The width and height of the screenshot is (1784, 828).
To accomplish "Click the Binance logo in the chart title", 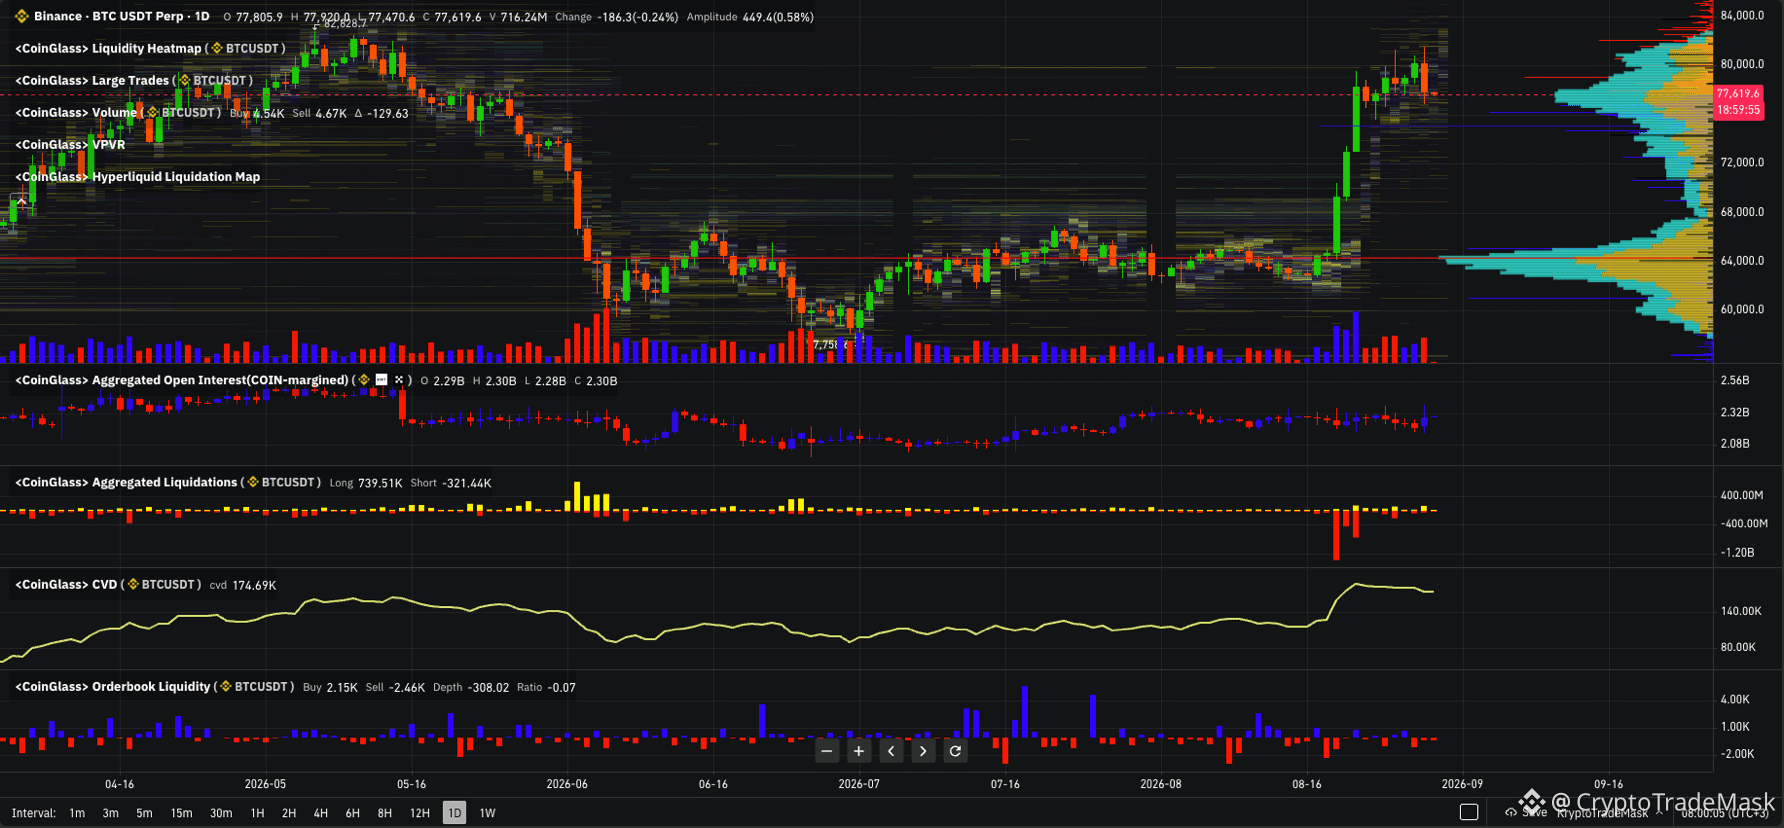I will [21, 17].
